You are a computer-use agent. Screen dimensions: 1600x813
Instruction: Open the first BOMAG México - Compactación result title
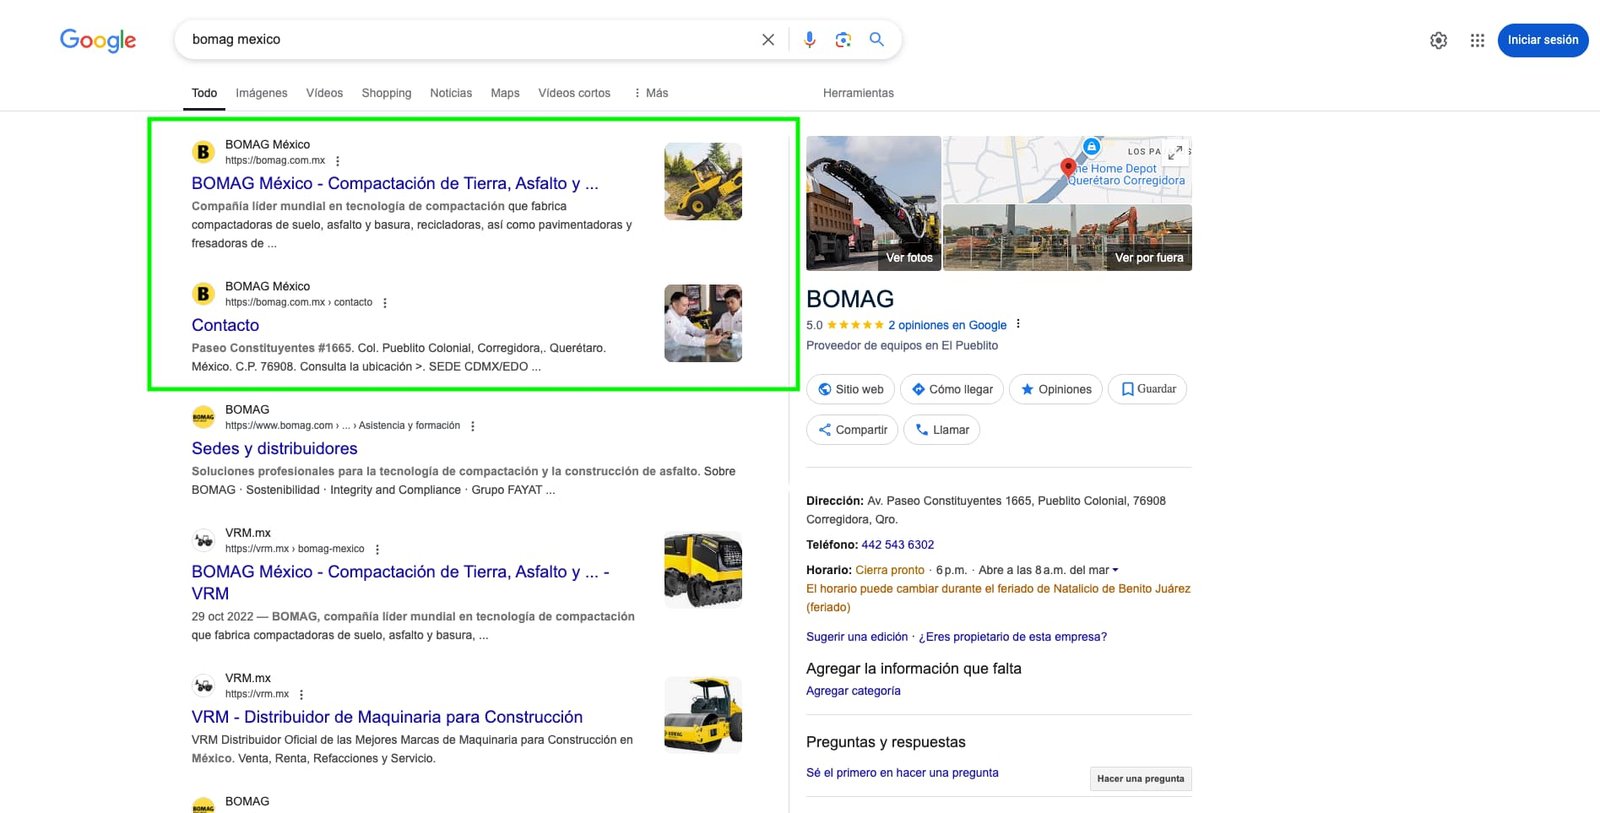[395, 184]
